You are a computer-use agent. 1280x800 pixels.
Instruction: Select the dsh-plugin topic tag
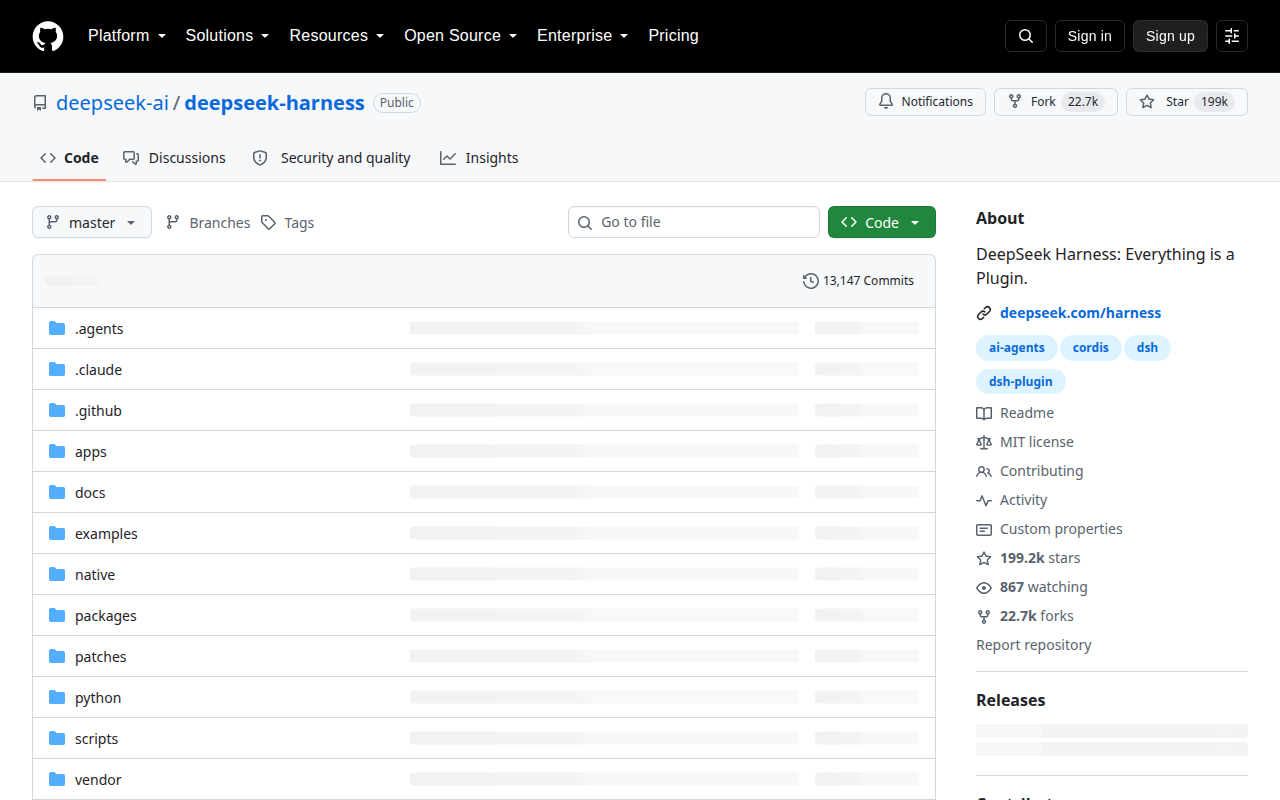tap(1020, 381)
